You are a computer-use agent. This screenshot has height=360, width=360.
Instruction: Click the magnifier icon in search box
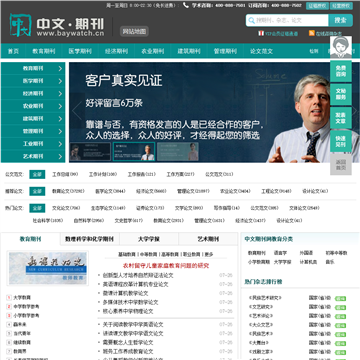[x=251, y=20]
